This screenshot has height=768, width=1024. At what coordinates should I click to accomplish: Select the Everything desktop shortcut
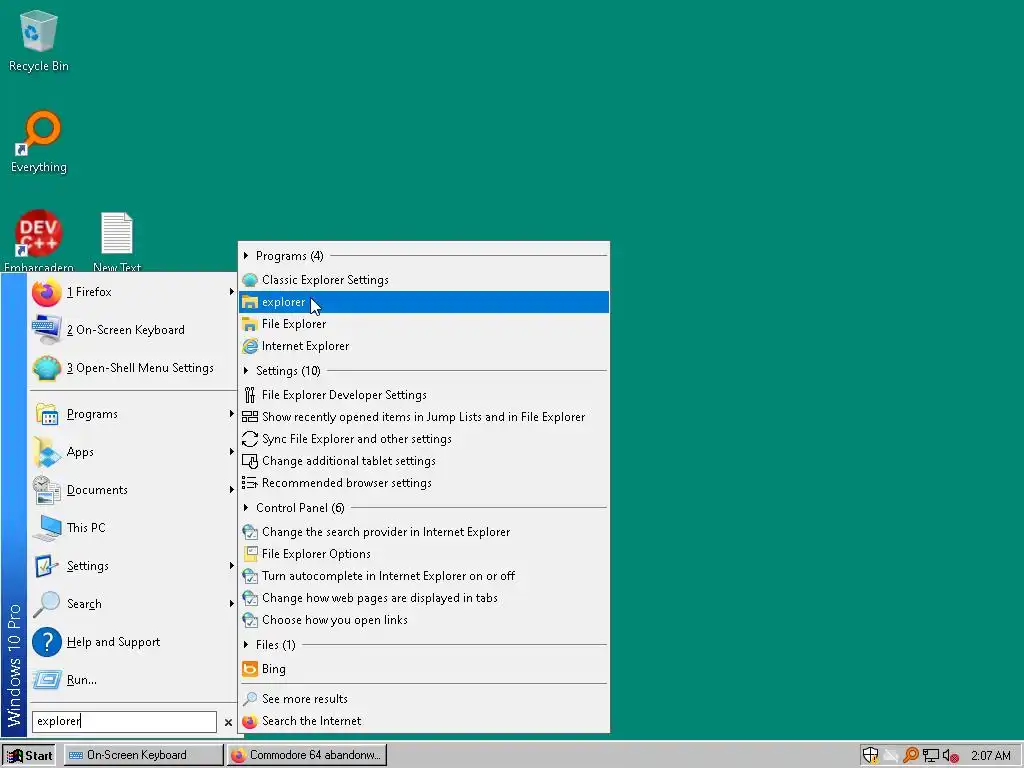click(39, 142)
